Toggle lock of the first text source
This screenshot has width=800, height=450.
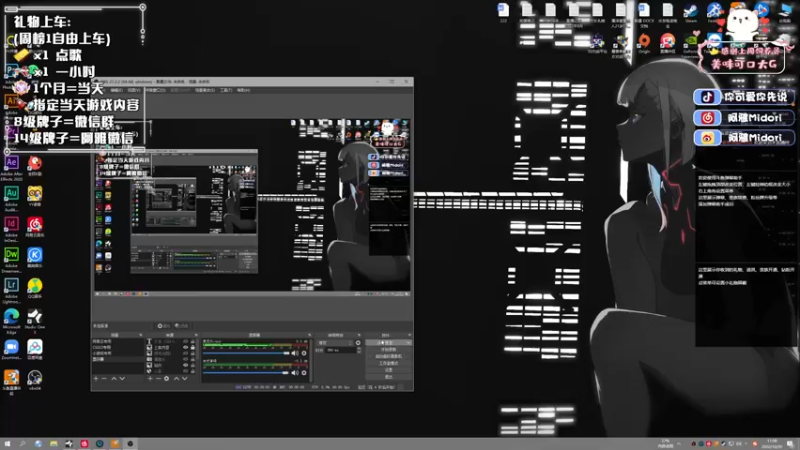(192, 341)
